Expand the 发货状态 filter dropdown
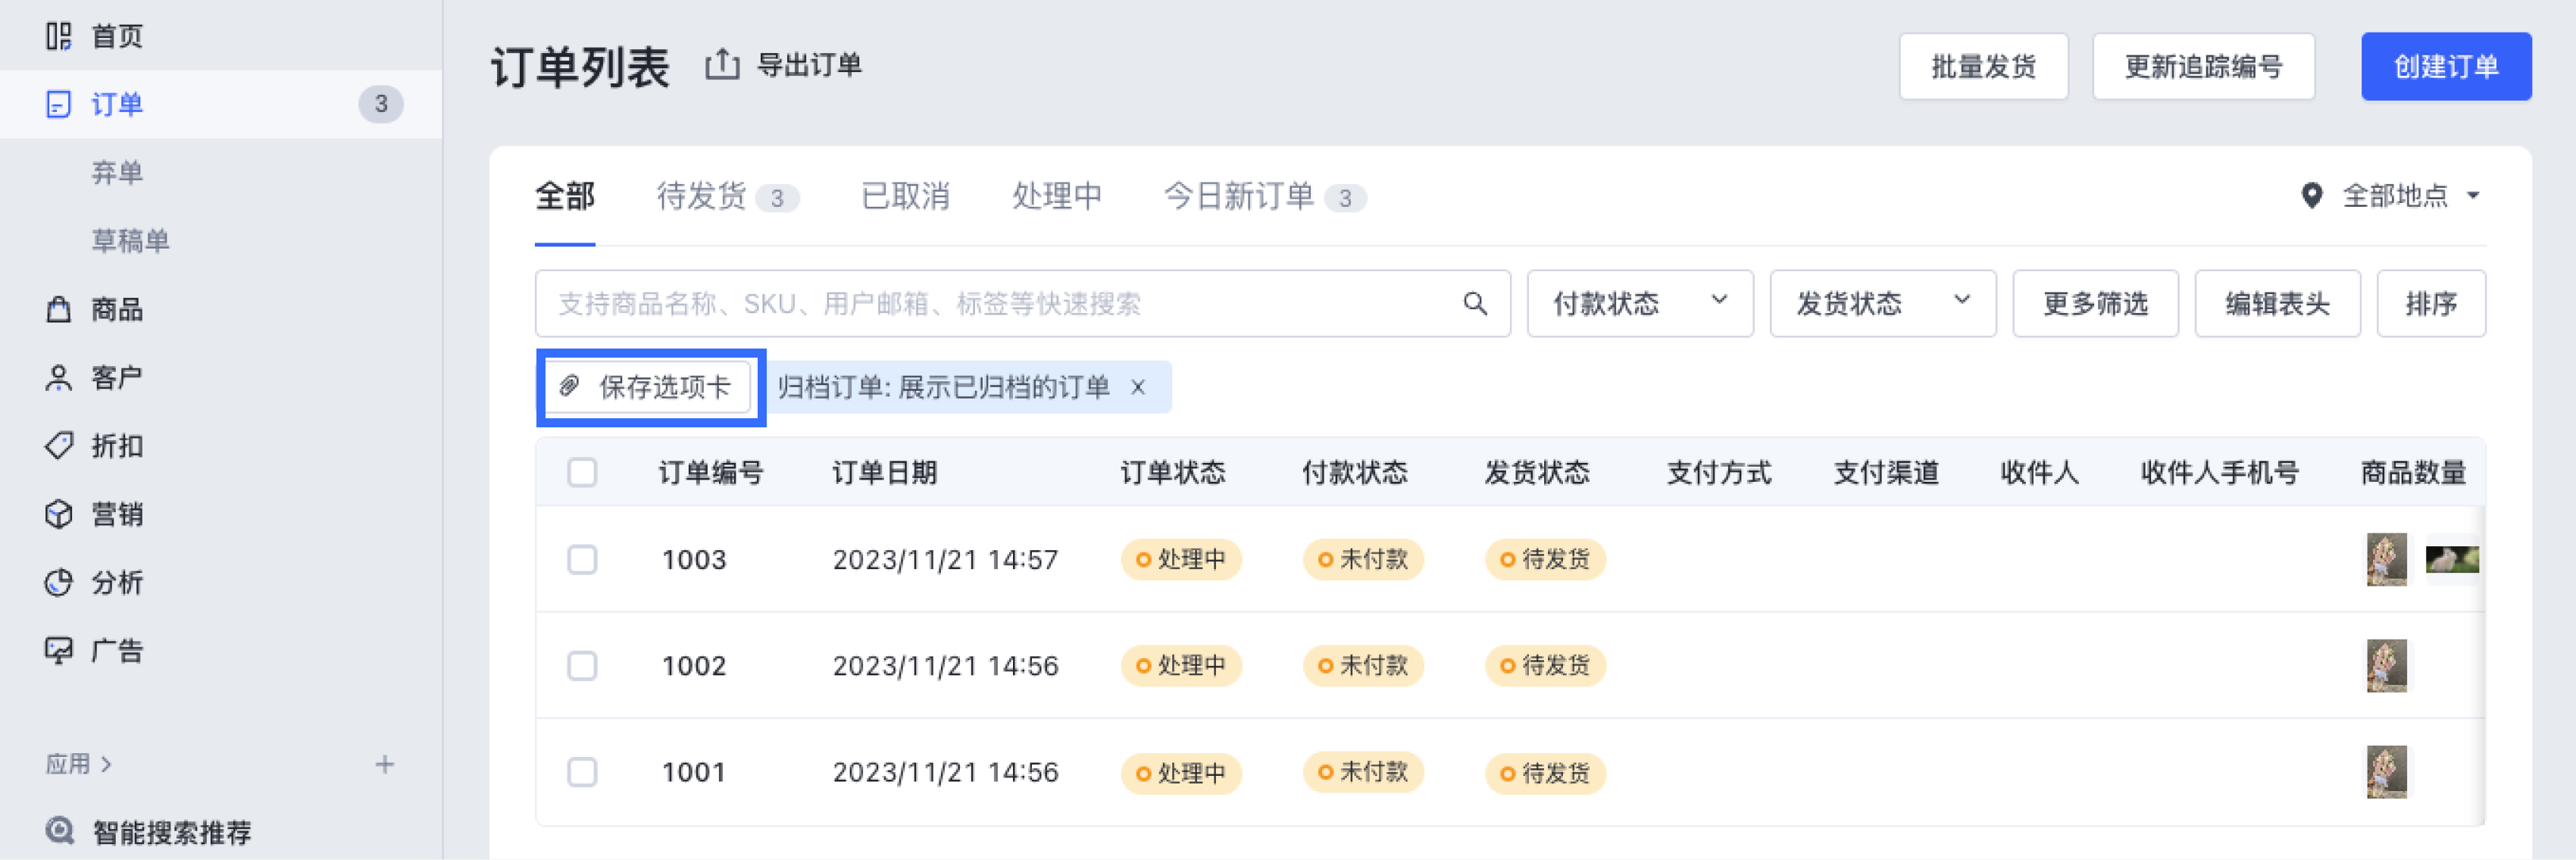Viewport: 2576px width, 860px height. pos(1882,303)
